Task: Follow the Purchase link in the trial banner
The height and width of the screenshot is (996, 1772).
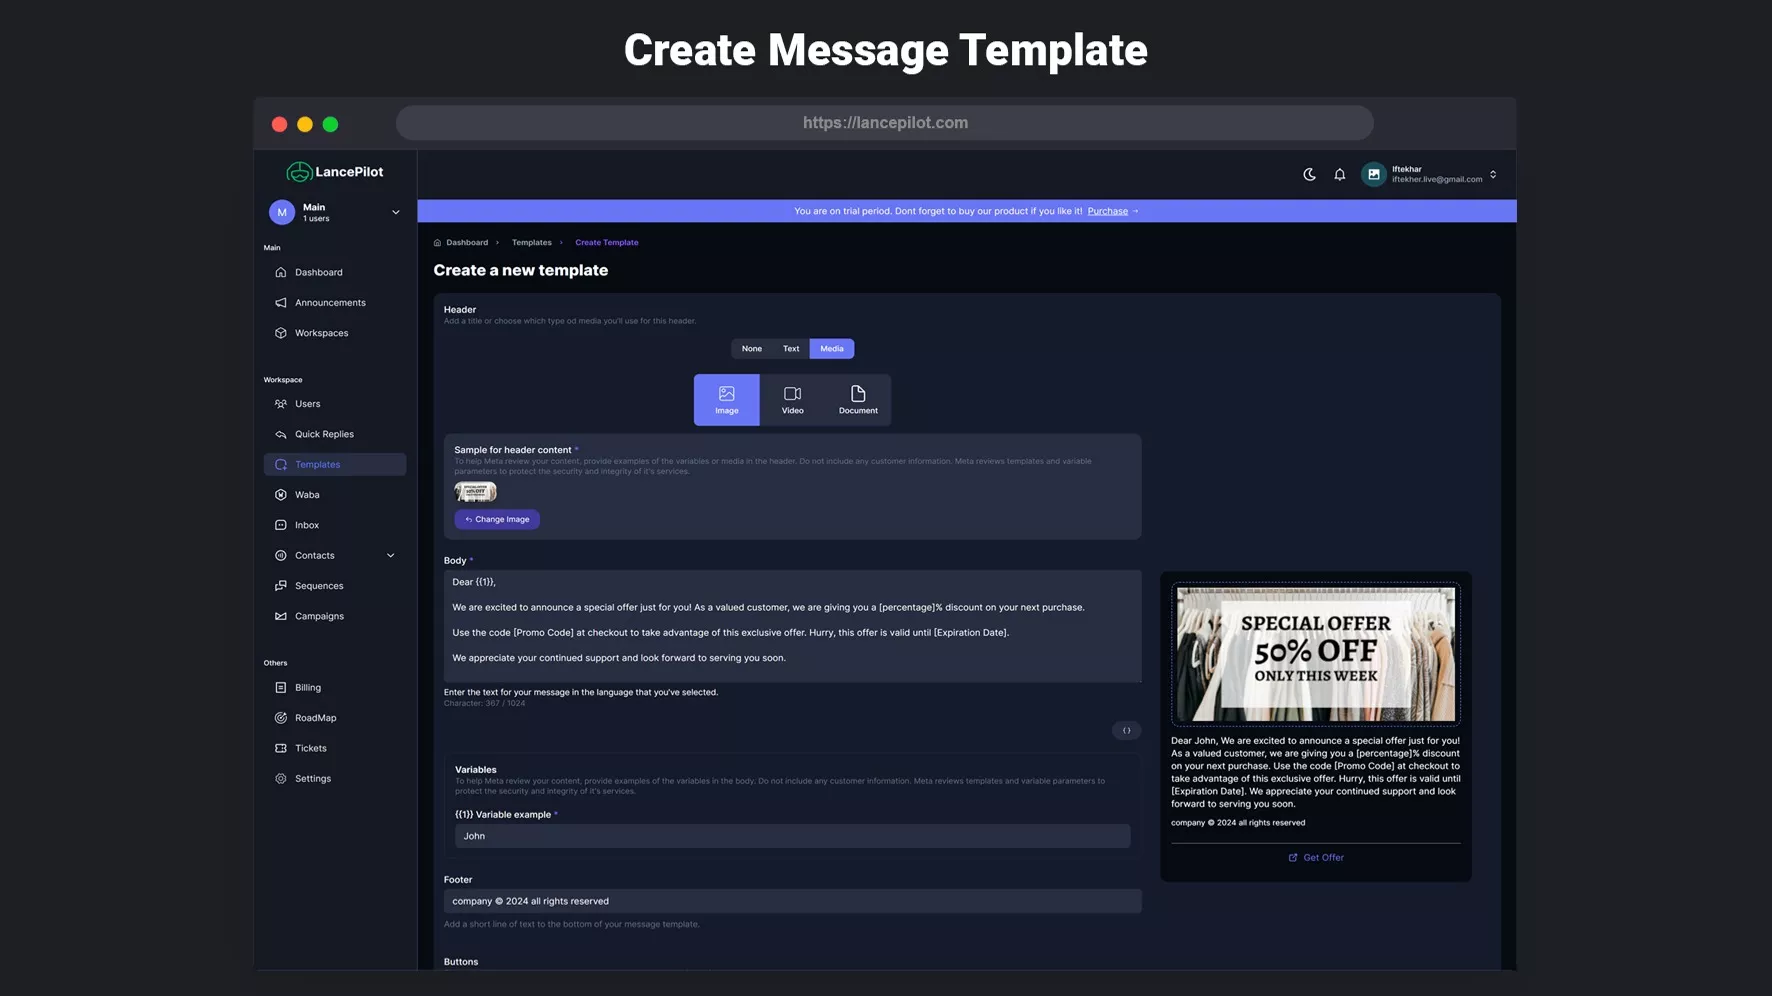Action: [x=1107, y=211]
